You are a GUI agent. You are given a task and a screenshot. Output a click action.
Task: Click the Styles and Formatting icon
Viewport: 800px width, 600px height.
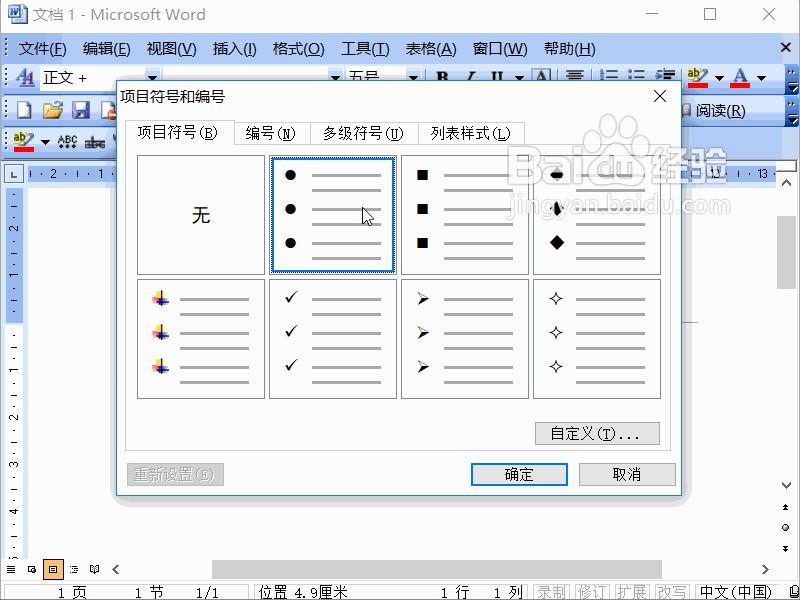[24, 78]
